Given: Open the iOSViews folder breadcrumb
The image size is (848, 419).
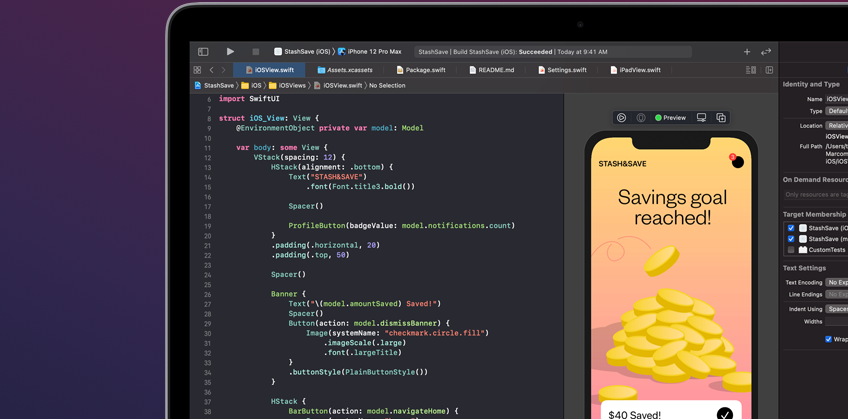Looking at the screenshot, I should click(287, 85).
